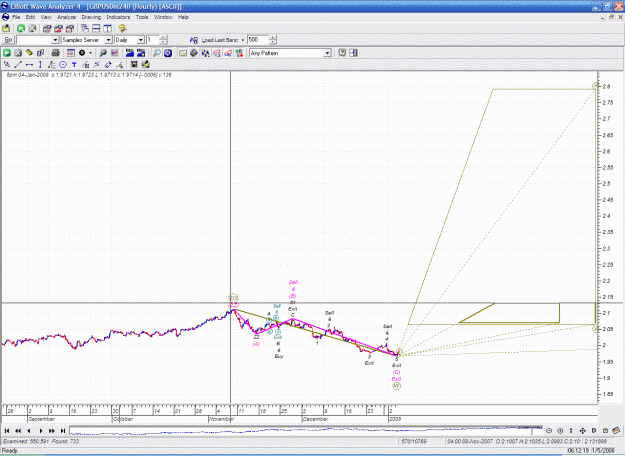Click the zoom out minus icon at bottom right

[549, 430]
